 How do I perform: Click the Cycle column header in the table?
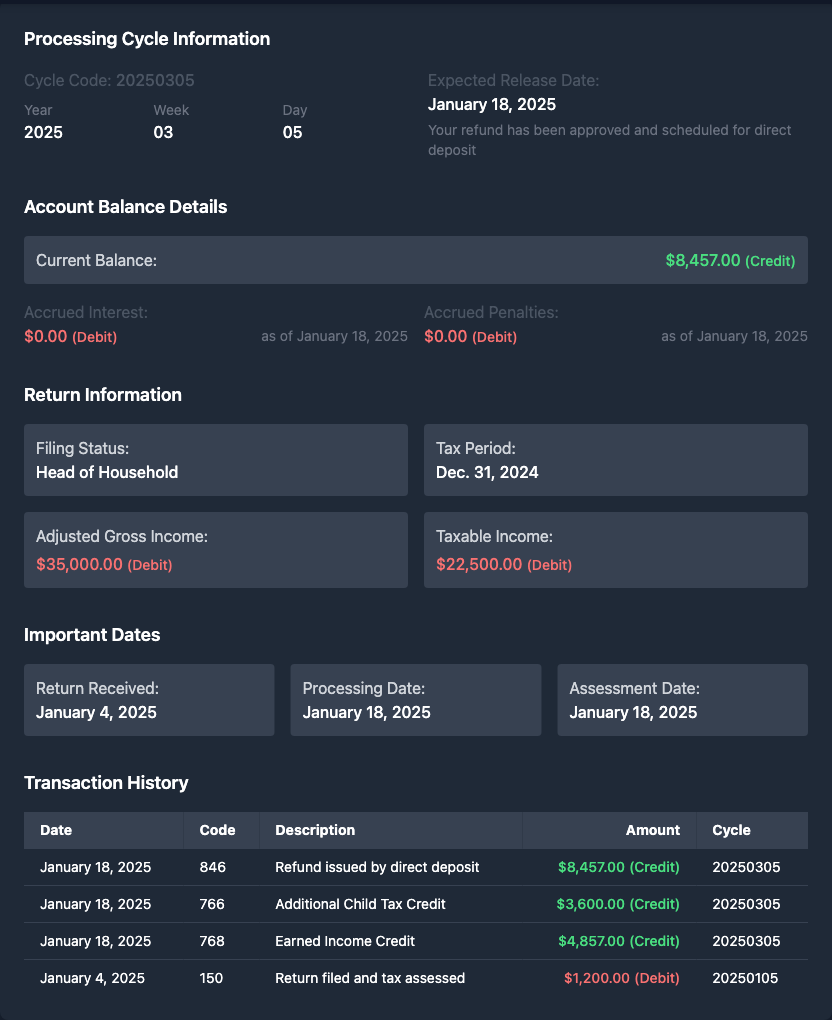point(731,830)
